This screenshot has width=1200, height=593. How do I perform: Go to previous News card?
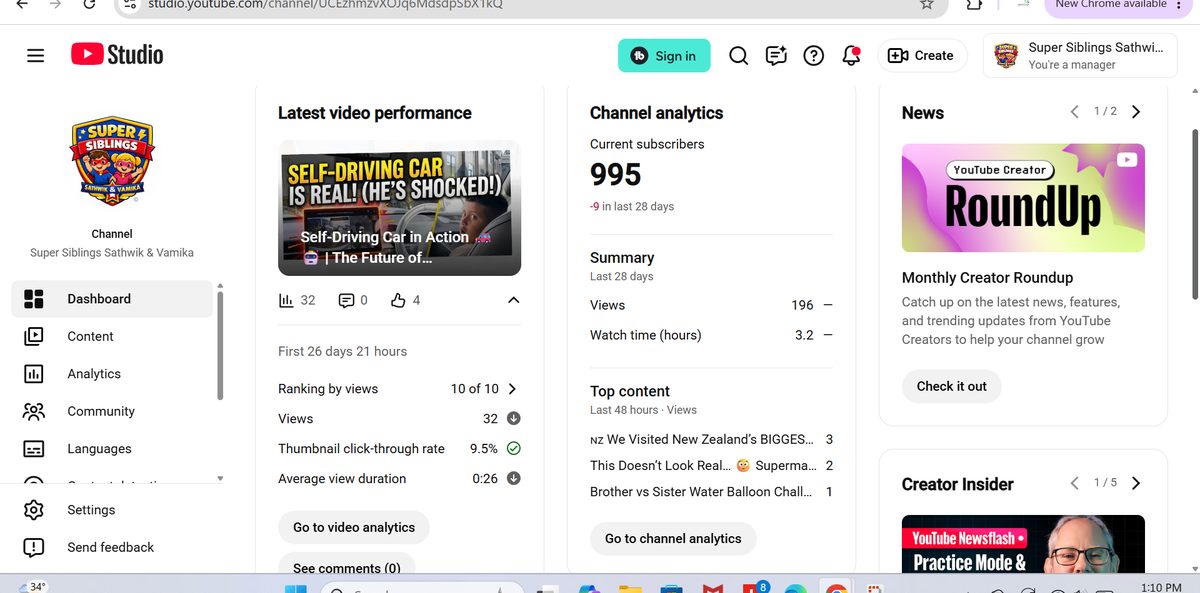(1074, 112)
